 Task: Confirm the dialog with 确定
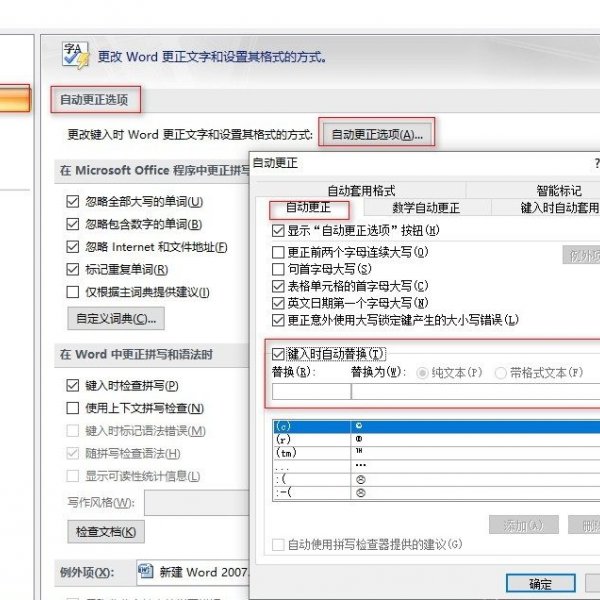click(540, 582)
